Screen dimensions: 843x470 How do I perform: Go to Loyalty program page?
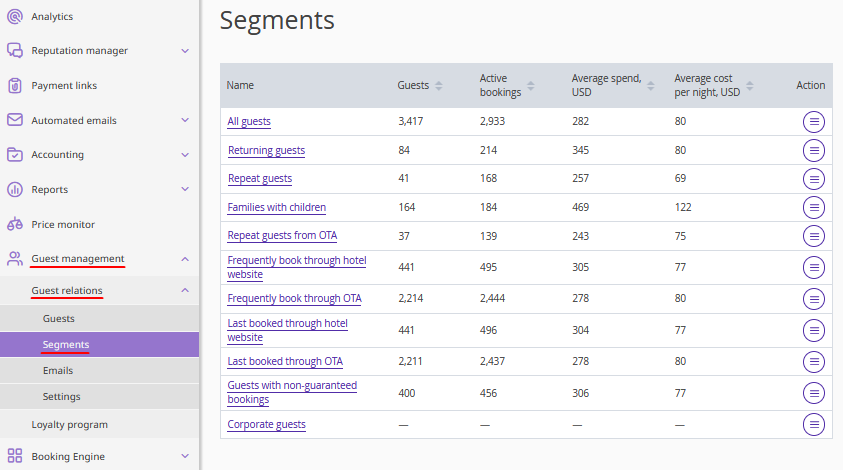pos(69,425)
